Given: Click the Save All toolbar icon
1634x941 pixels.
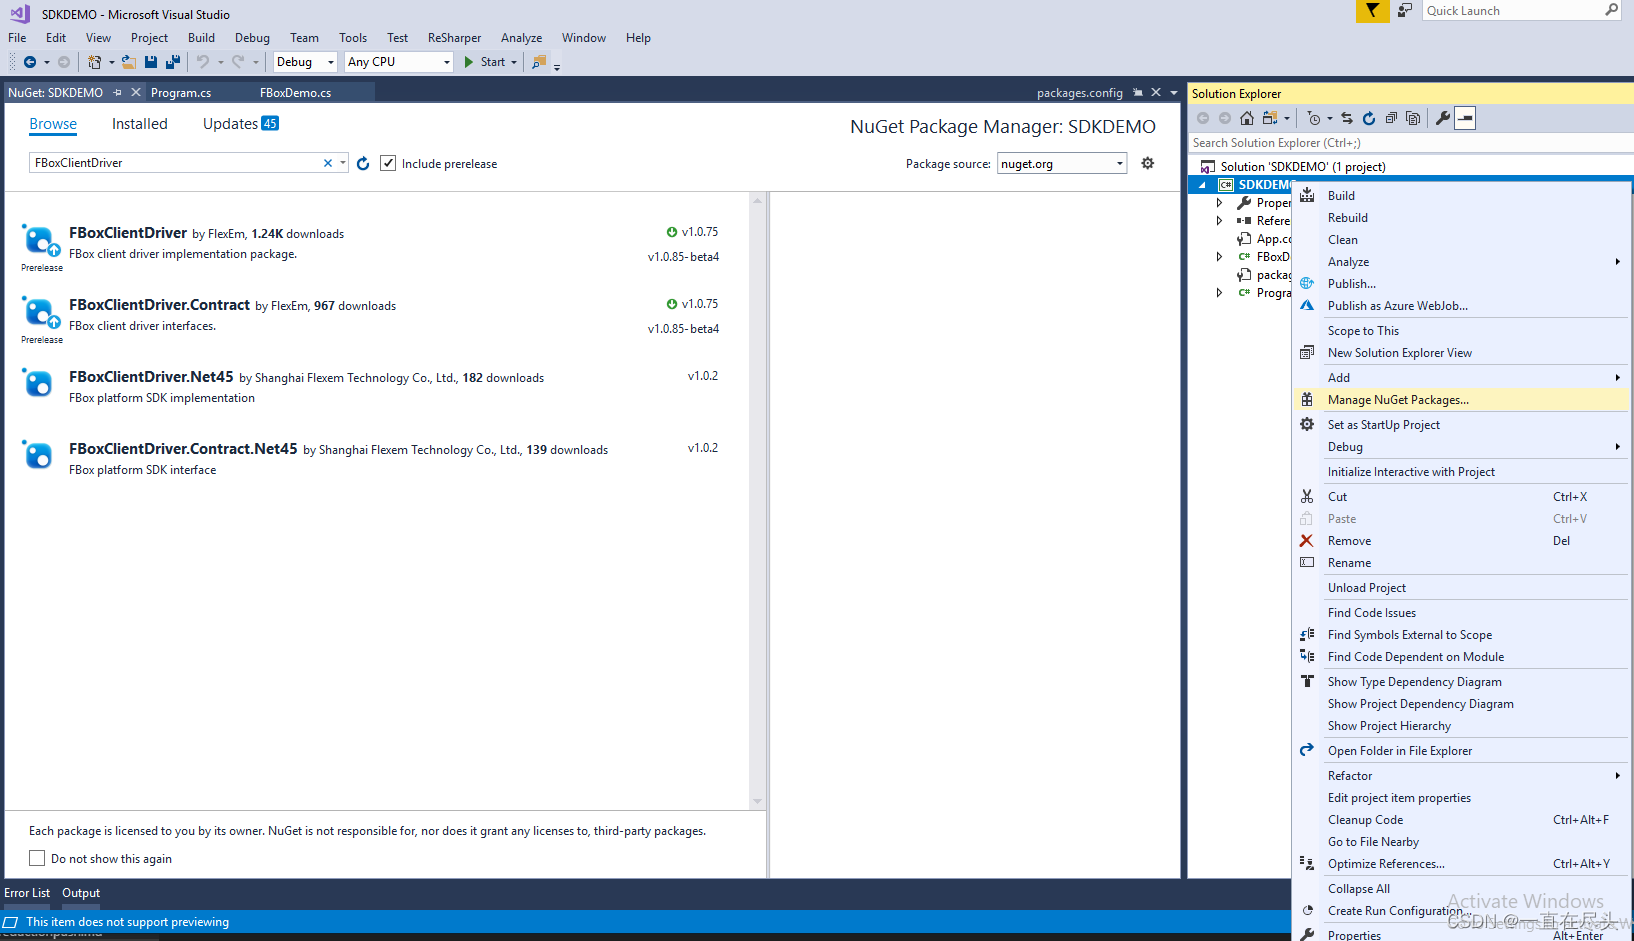Looking at the screenshot, I should [x=173, y=62].
